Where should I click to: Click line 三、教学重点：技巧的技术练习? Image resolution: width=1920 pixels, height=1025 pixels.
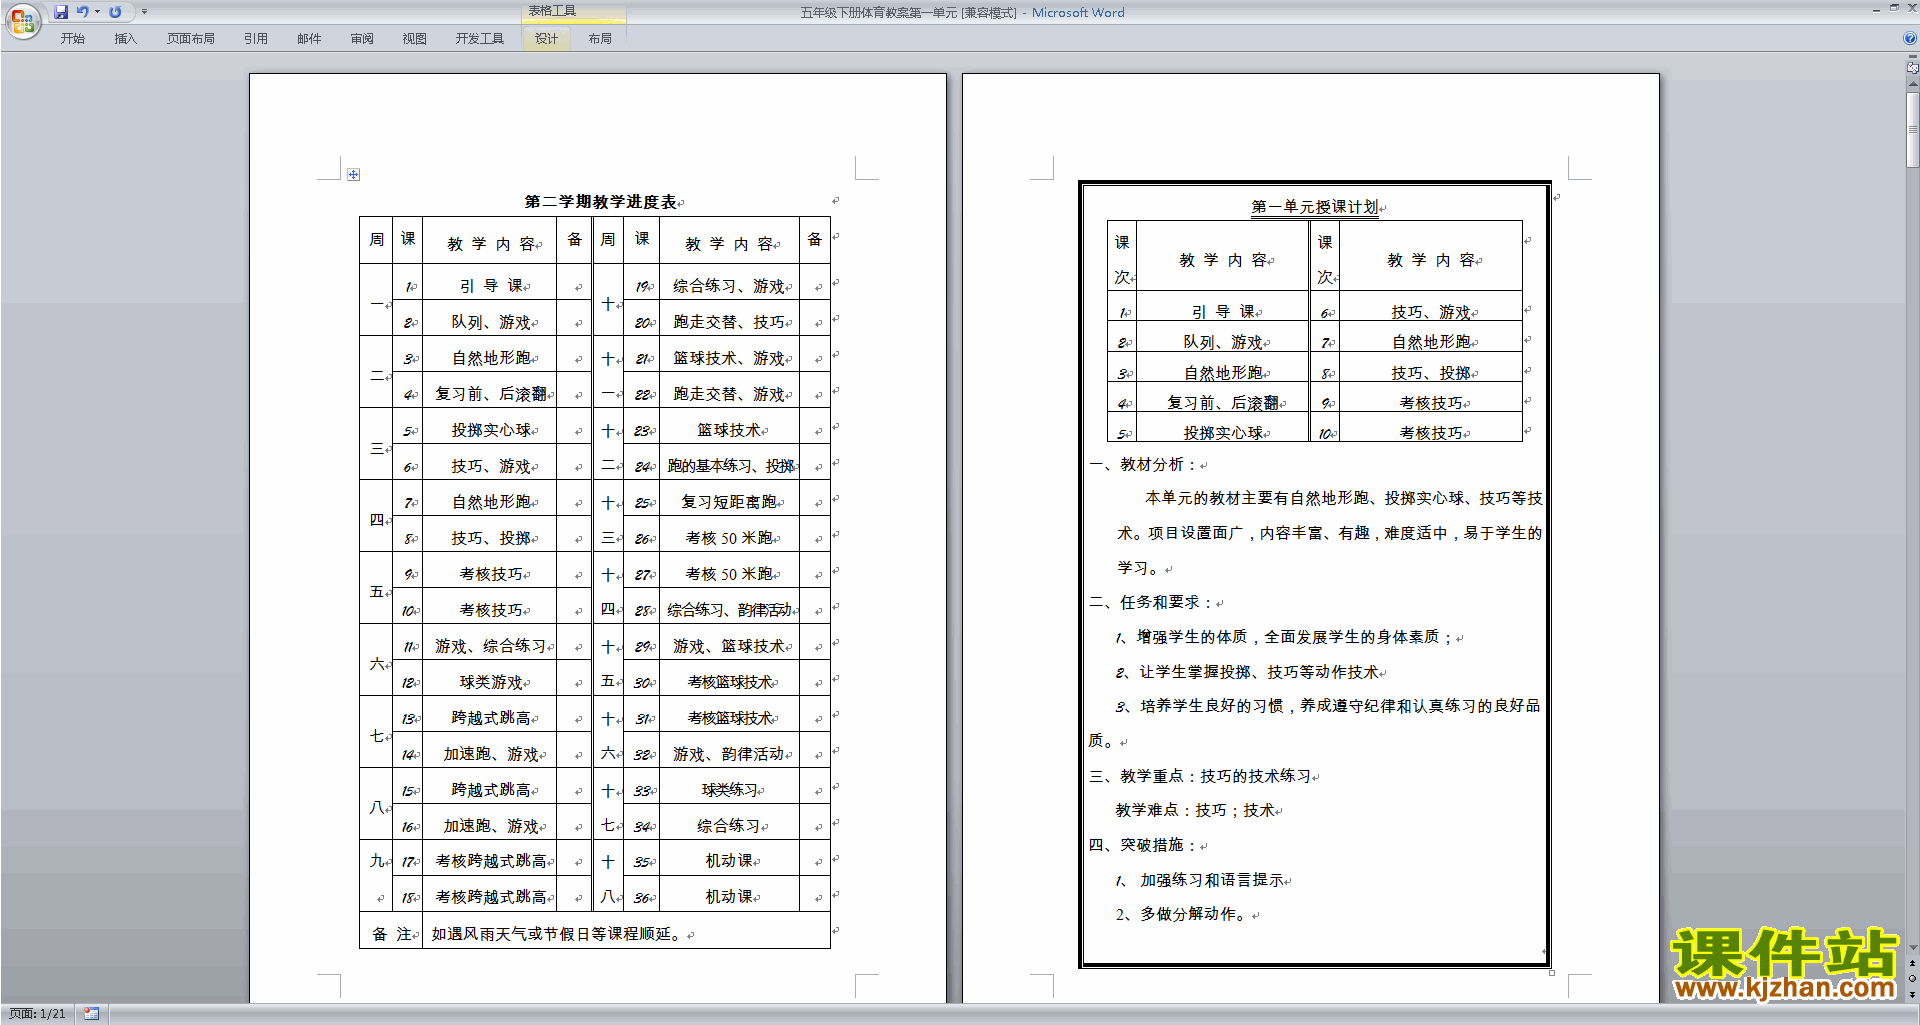tap(1200, 776)
